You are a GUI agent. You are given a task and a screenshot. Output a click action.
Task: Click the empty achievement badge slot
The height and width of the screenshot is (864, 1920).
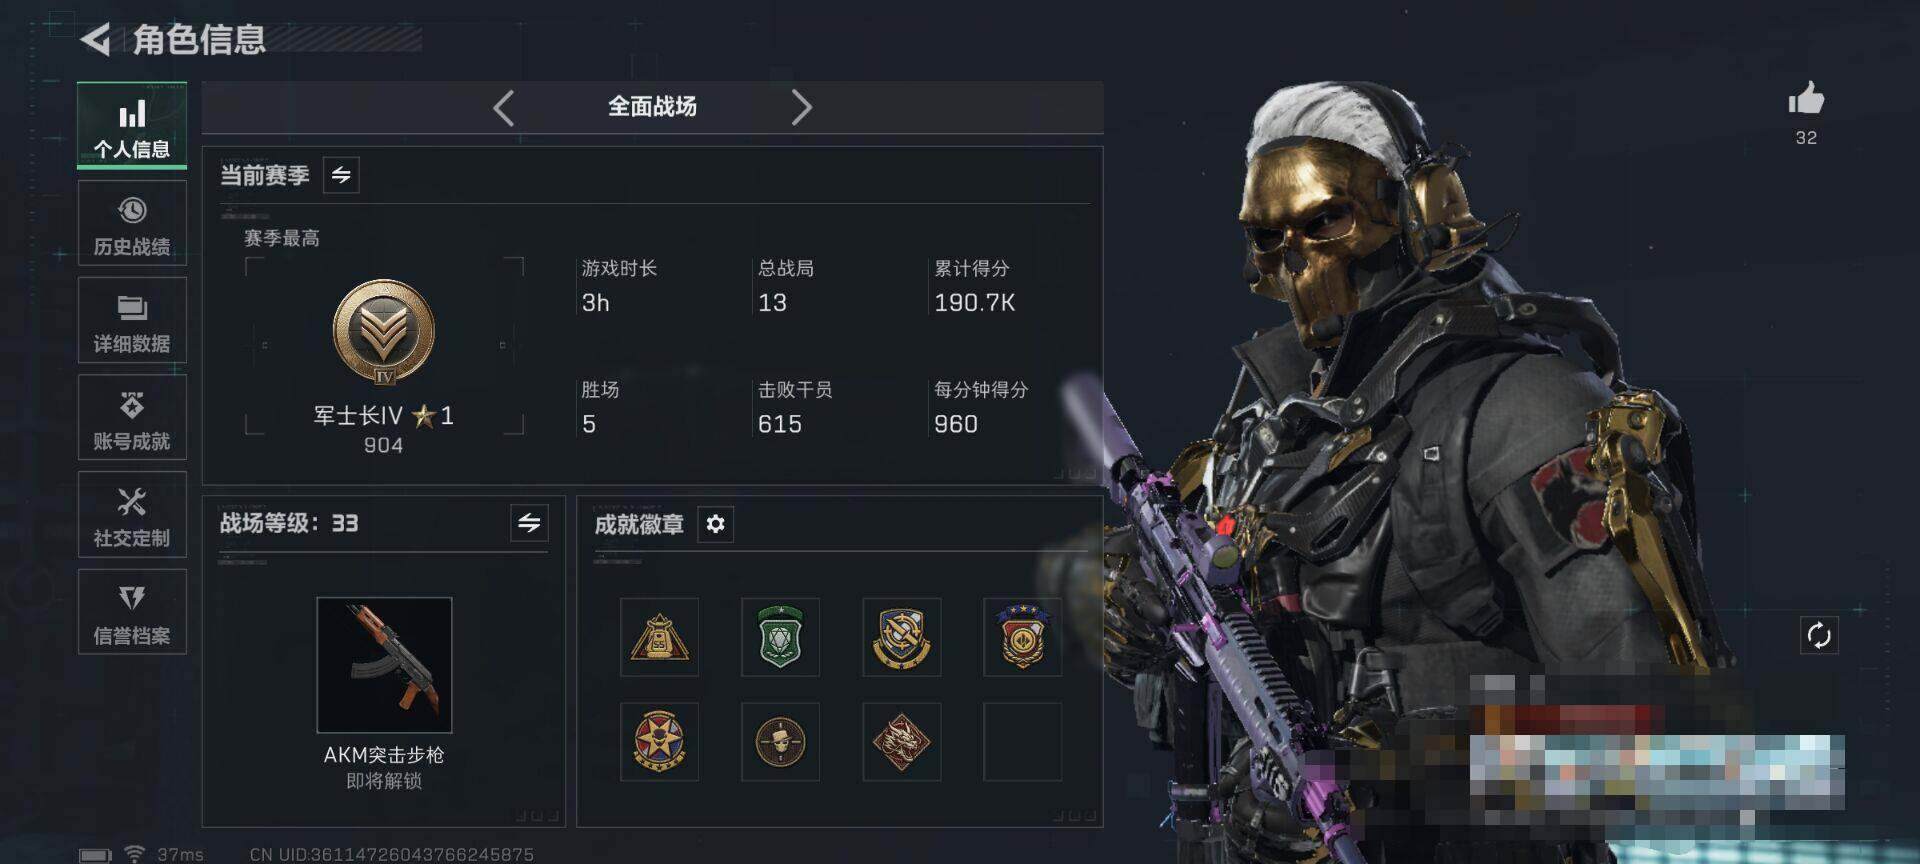coord(1022,742)
